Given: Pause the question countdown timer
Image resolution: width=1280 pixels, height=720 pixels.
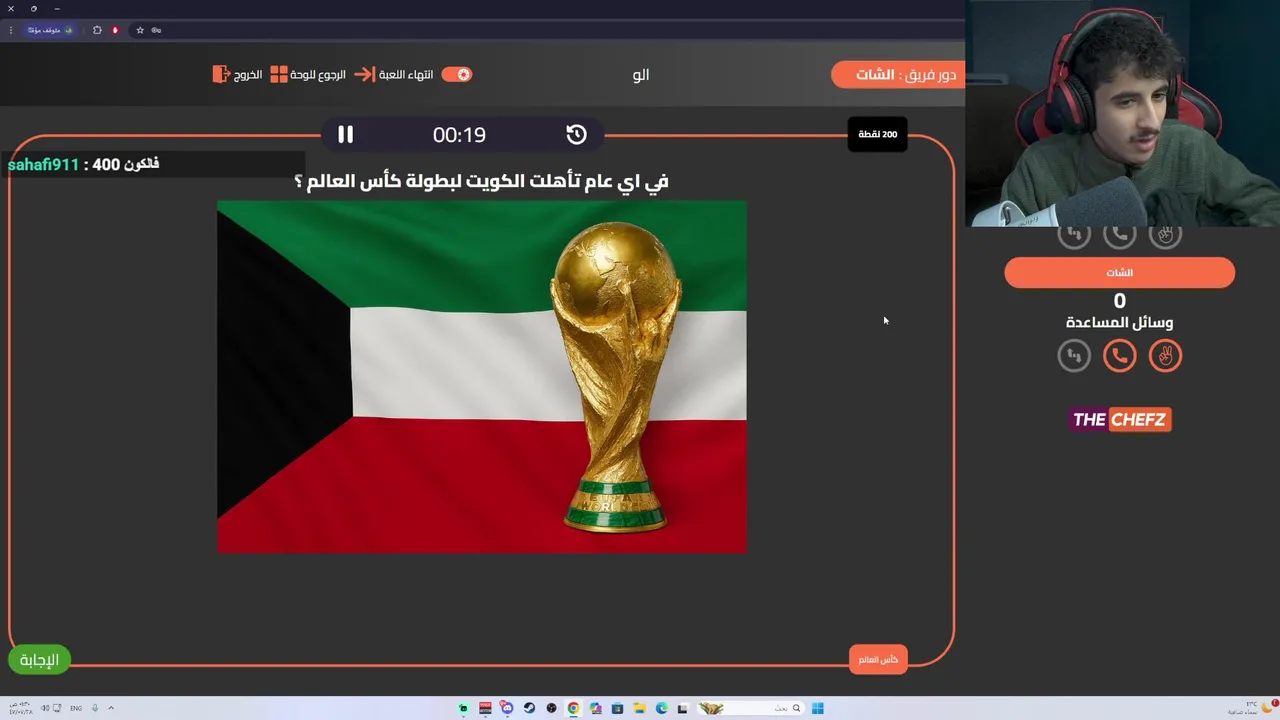Looking at the screenshot, I should coord(345,134).
